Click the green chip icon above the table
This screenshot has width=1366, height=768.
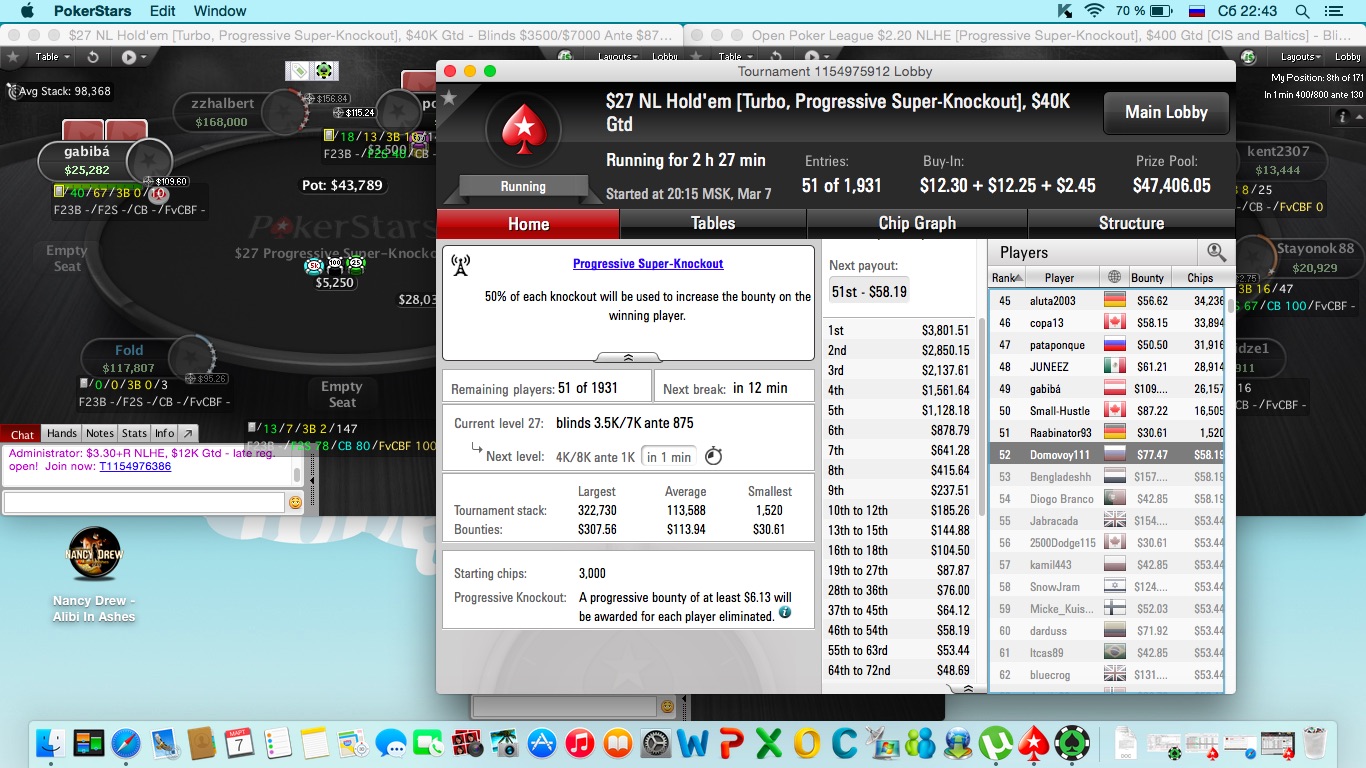(x=324, y=70)
